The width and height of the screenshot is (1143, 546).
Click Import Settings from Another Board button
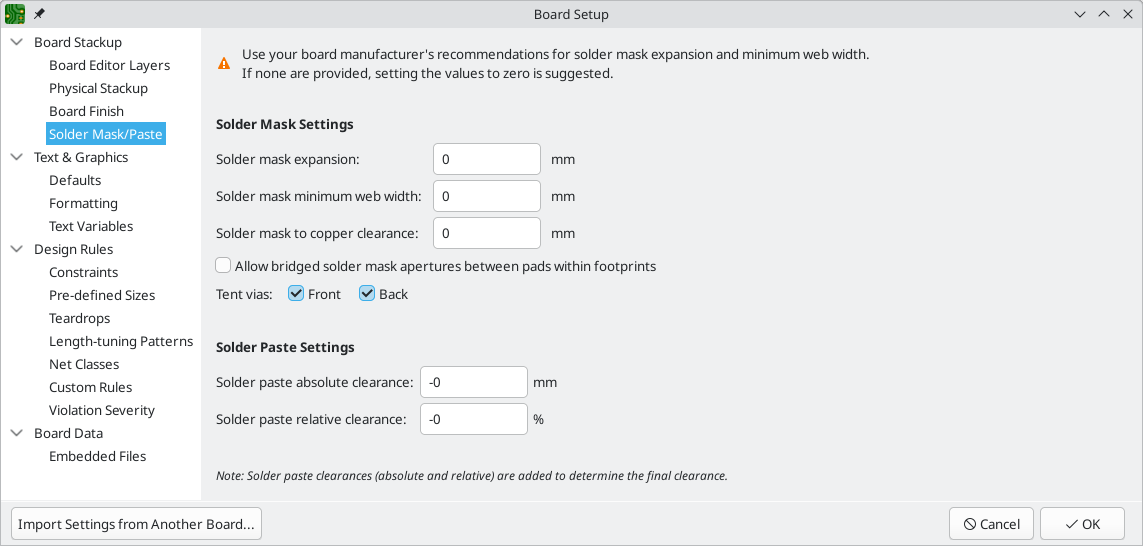coord(137,524)
